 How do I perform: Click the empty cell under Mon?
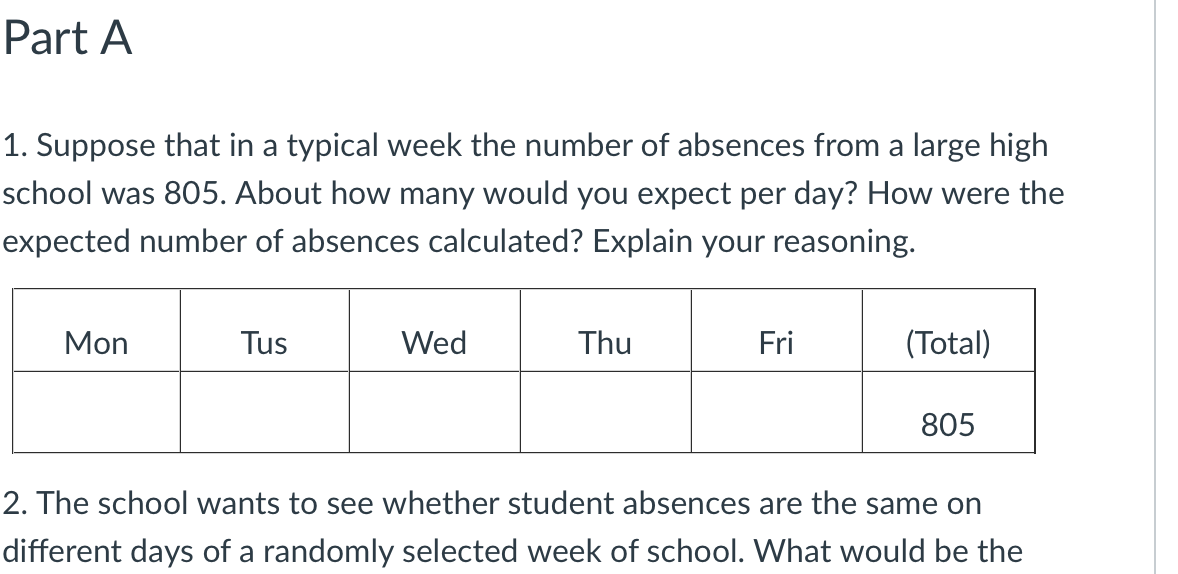point(96,412)
